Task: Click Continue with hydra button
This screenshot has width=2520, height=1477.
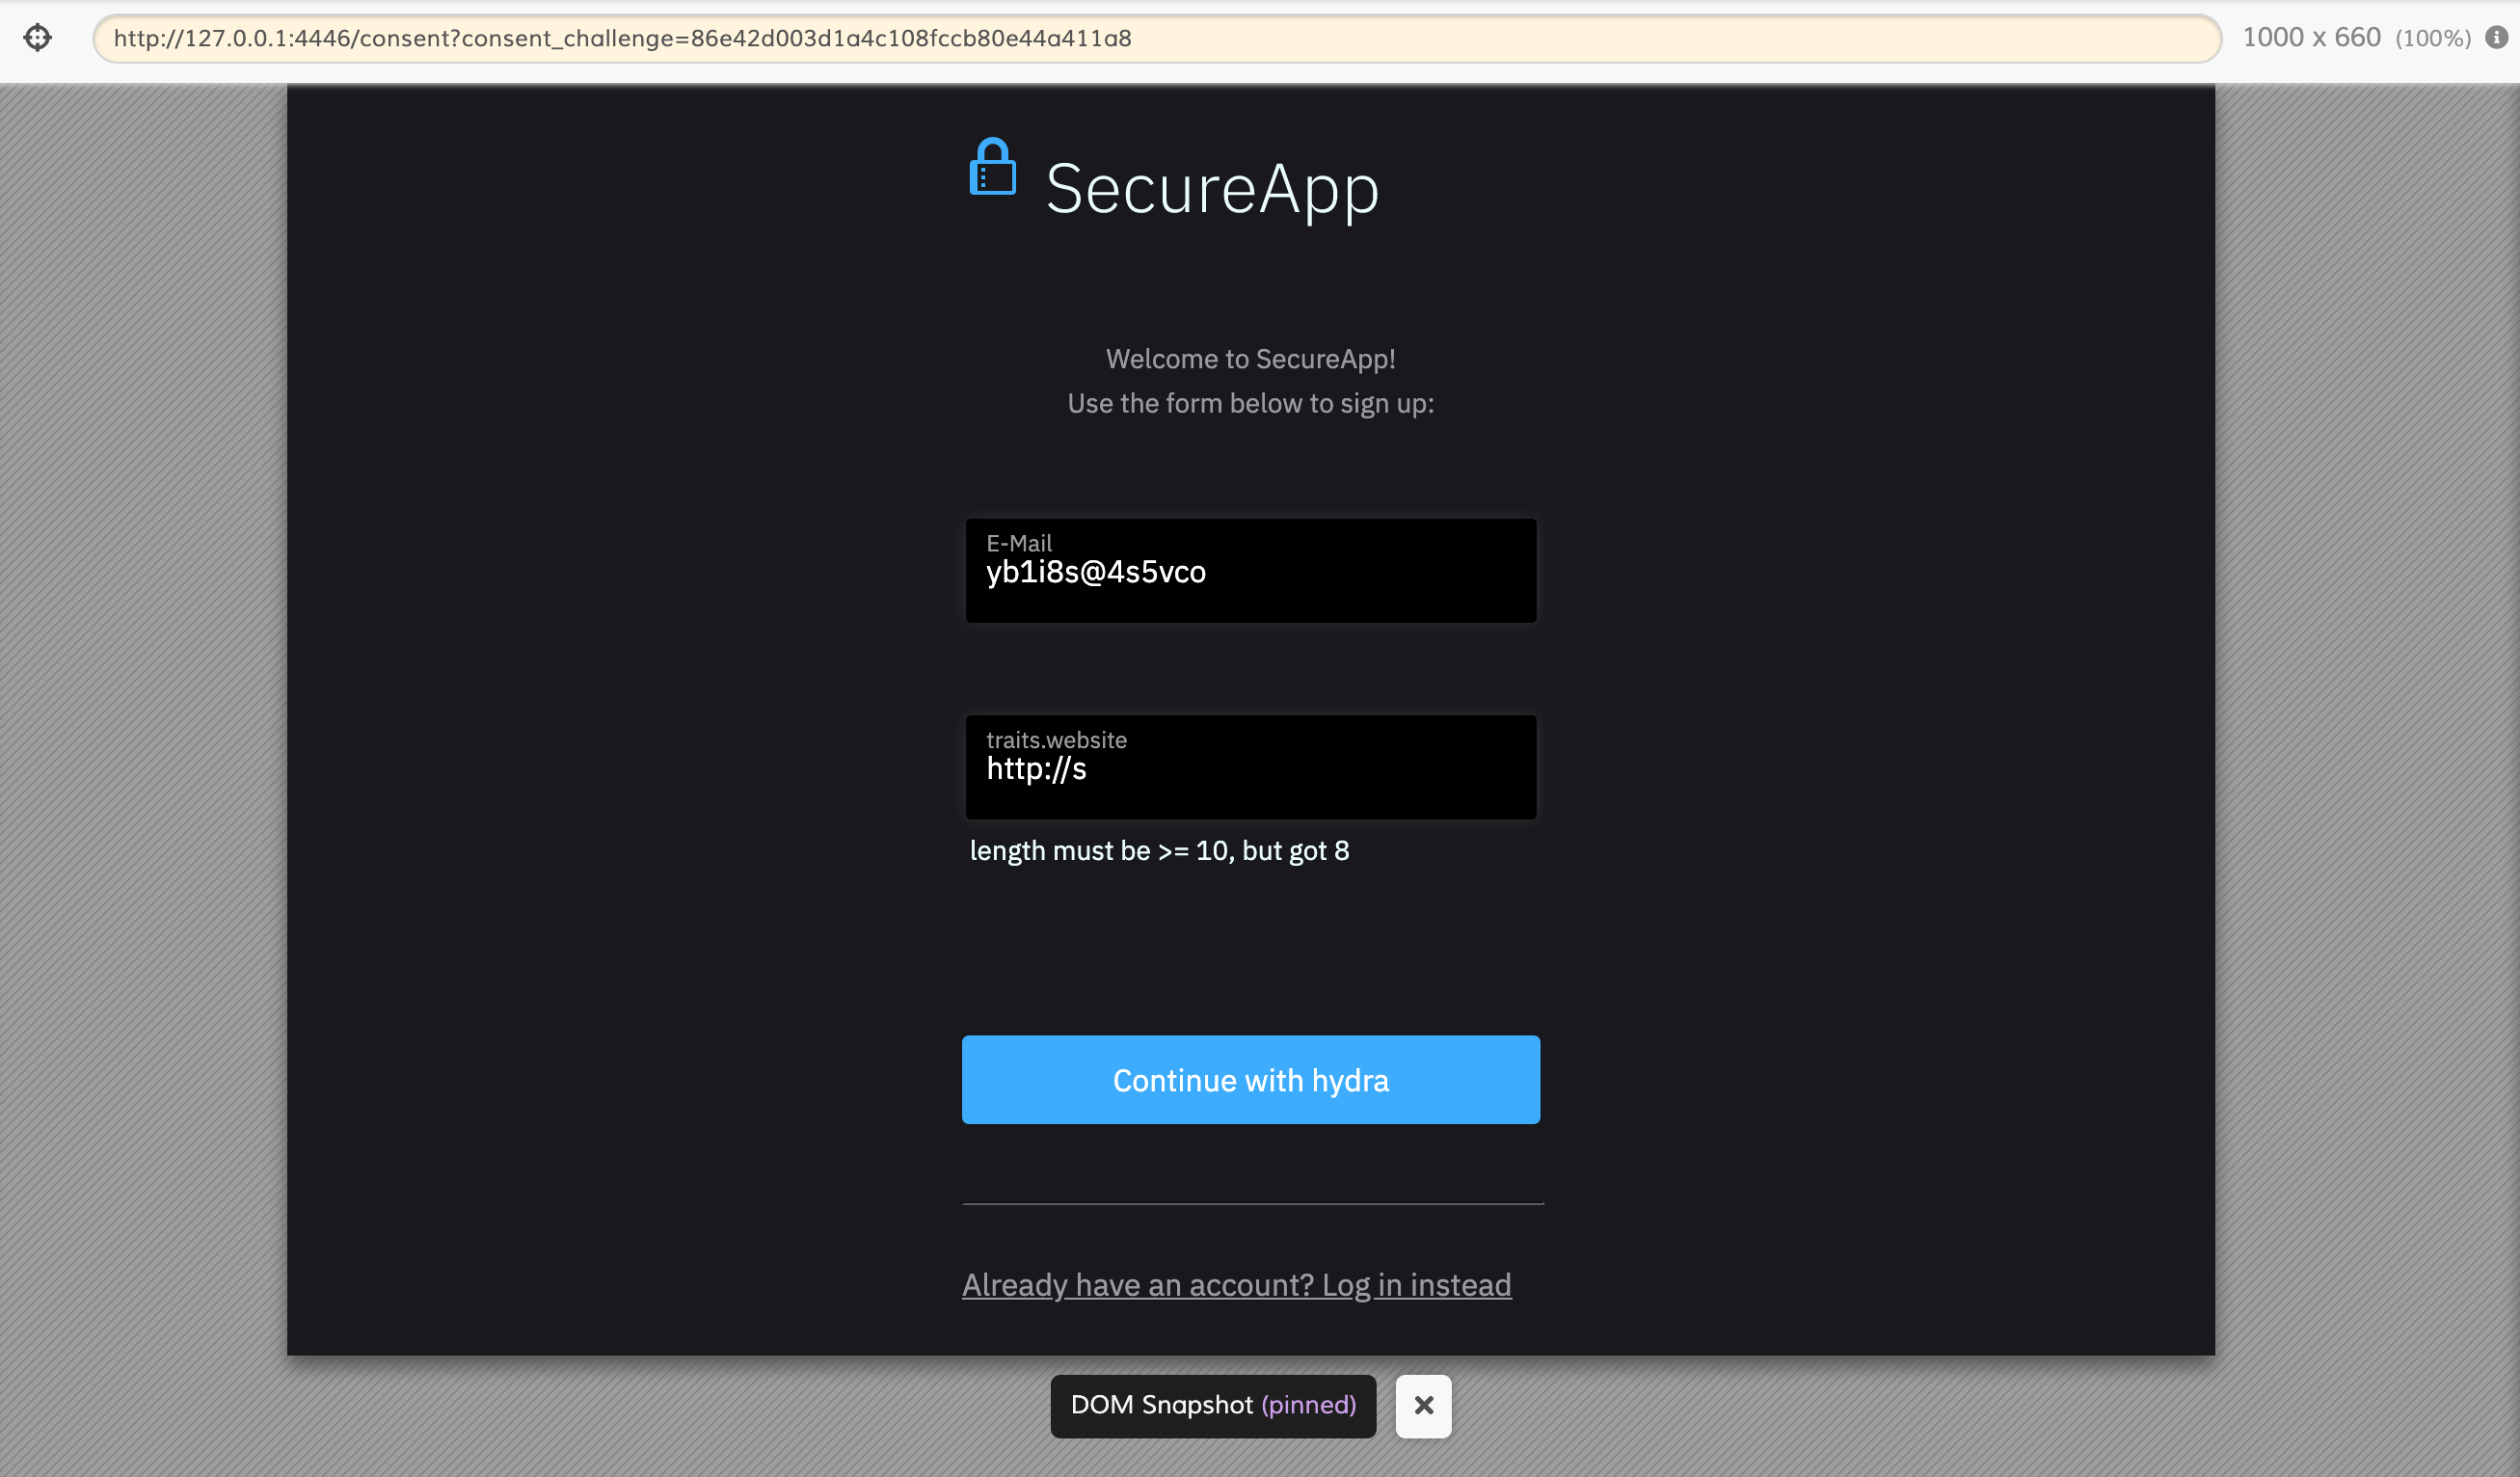Action: 1250,1080
